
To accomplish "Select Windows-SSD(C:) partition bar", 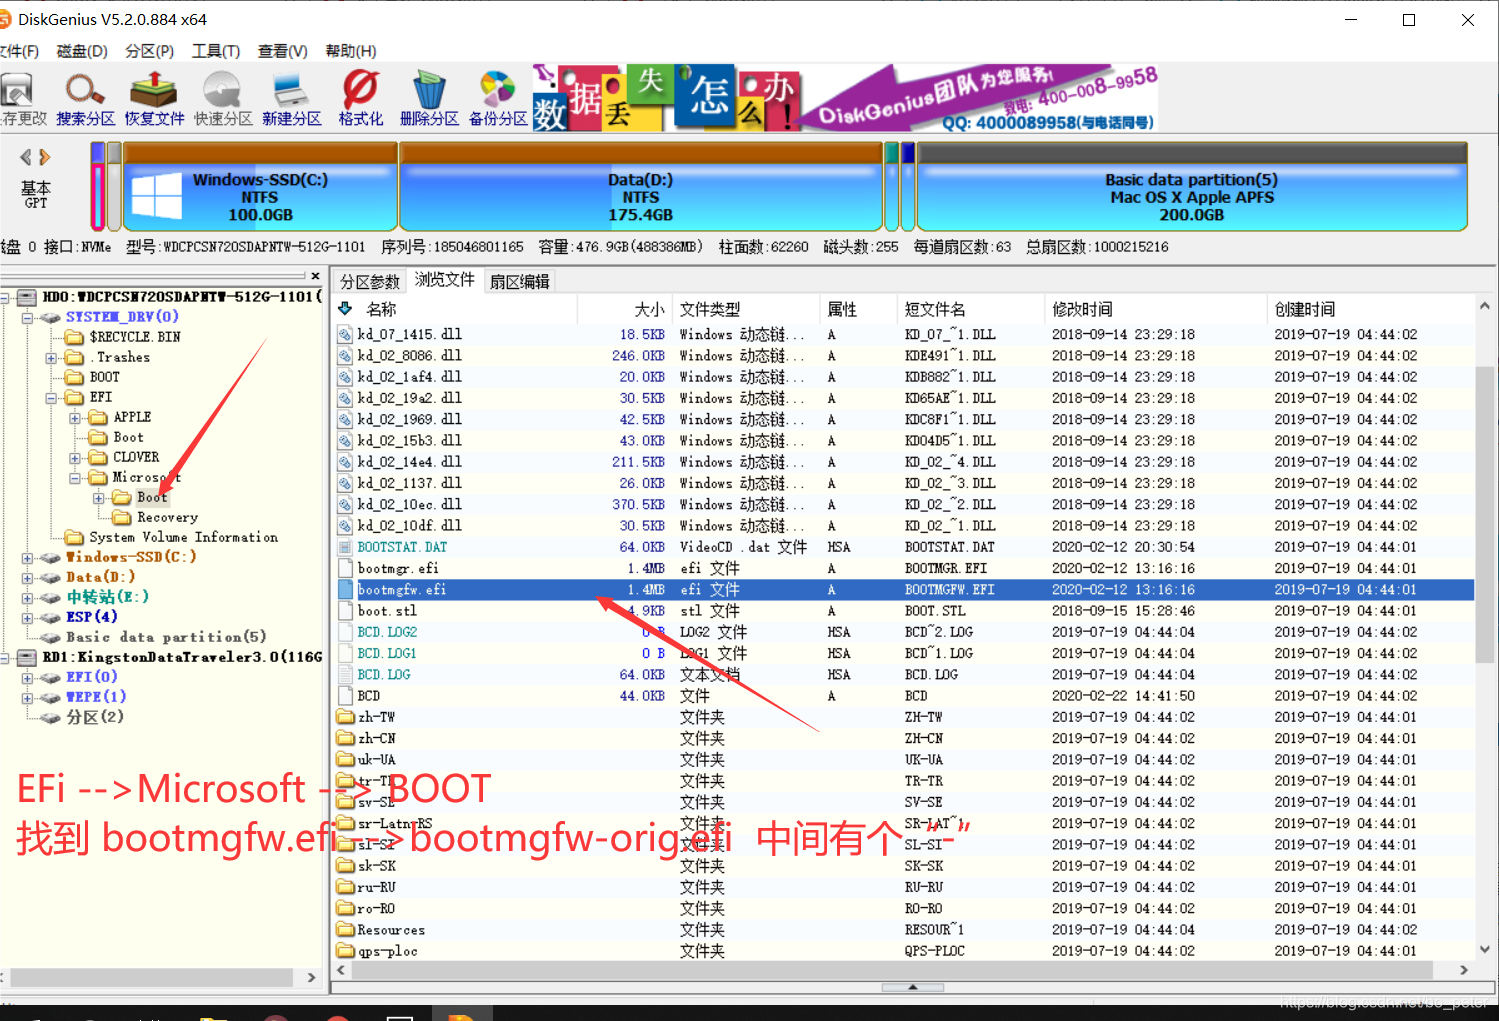I will [260, 187].
